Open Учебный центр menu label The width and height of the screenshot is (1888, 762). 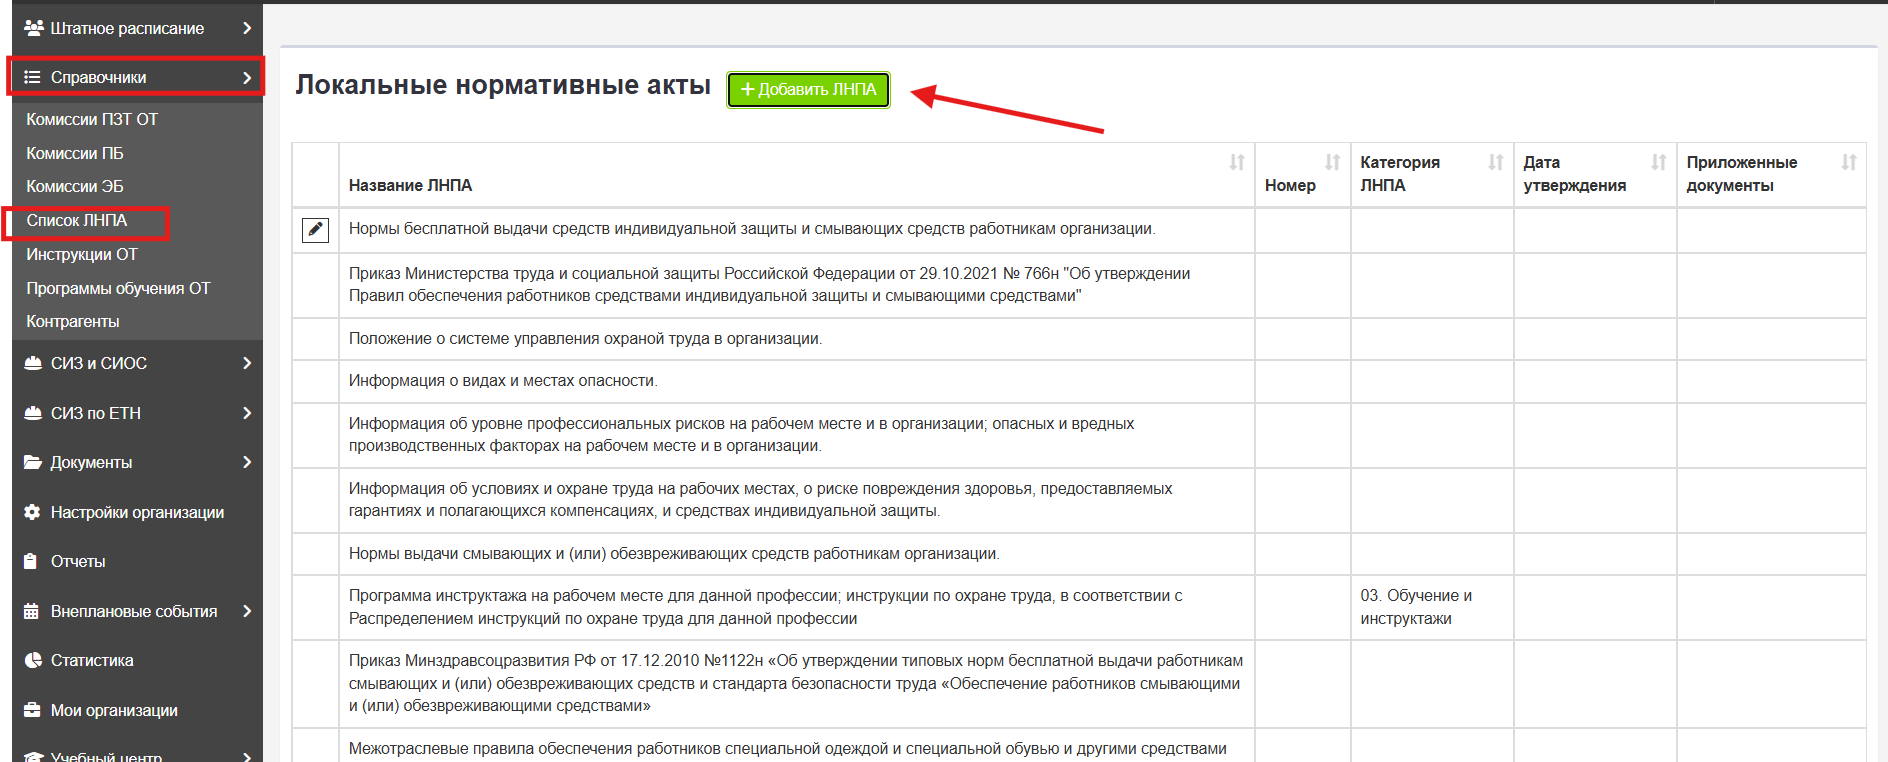click(x=106, y=756)
